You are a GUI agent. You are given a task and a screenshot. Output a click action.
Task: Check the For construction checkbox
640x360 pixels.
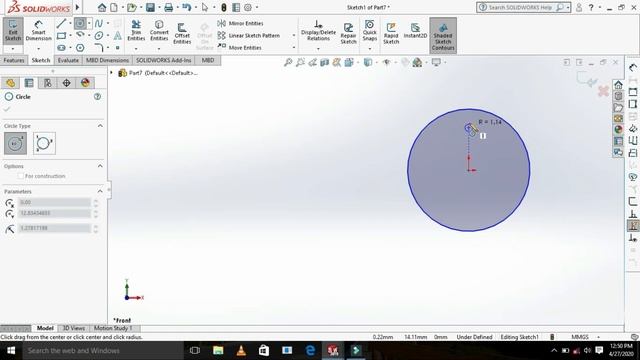(x=20, y=176)
